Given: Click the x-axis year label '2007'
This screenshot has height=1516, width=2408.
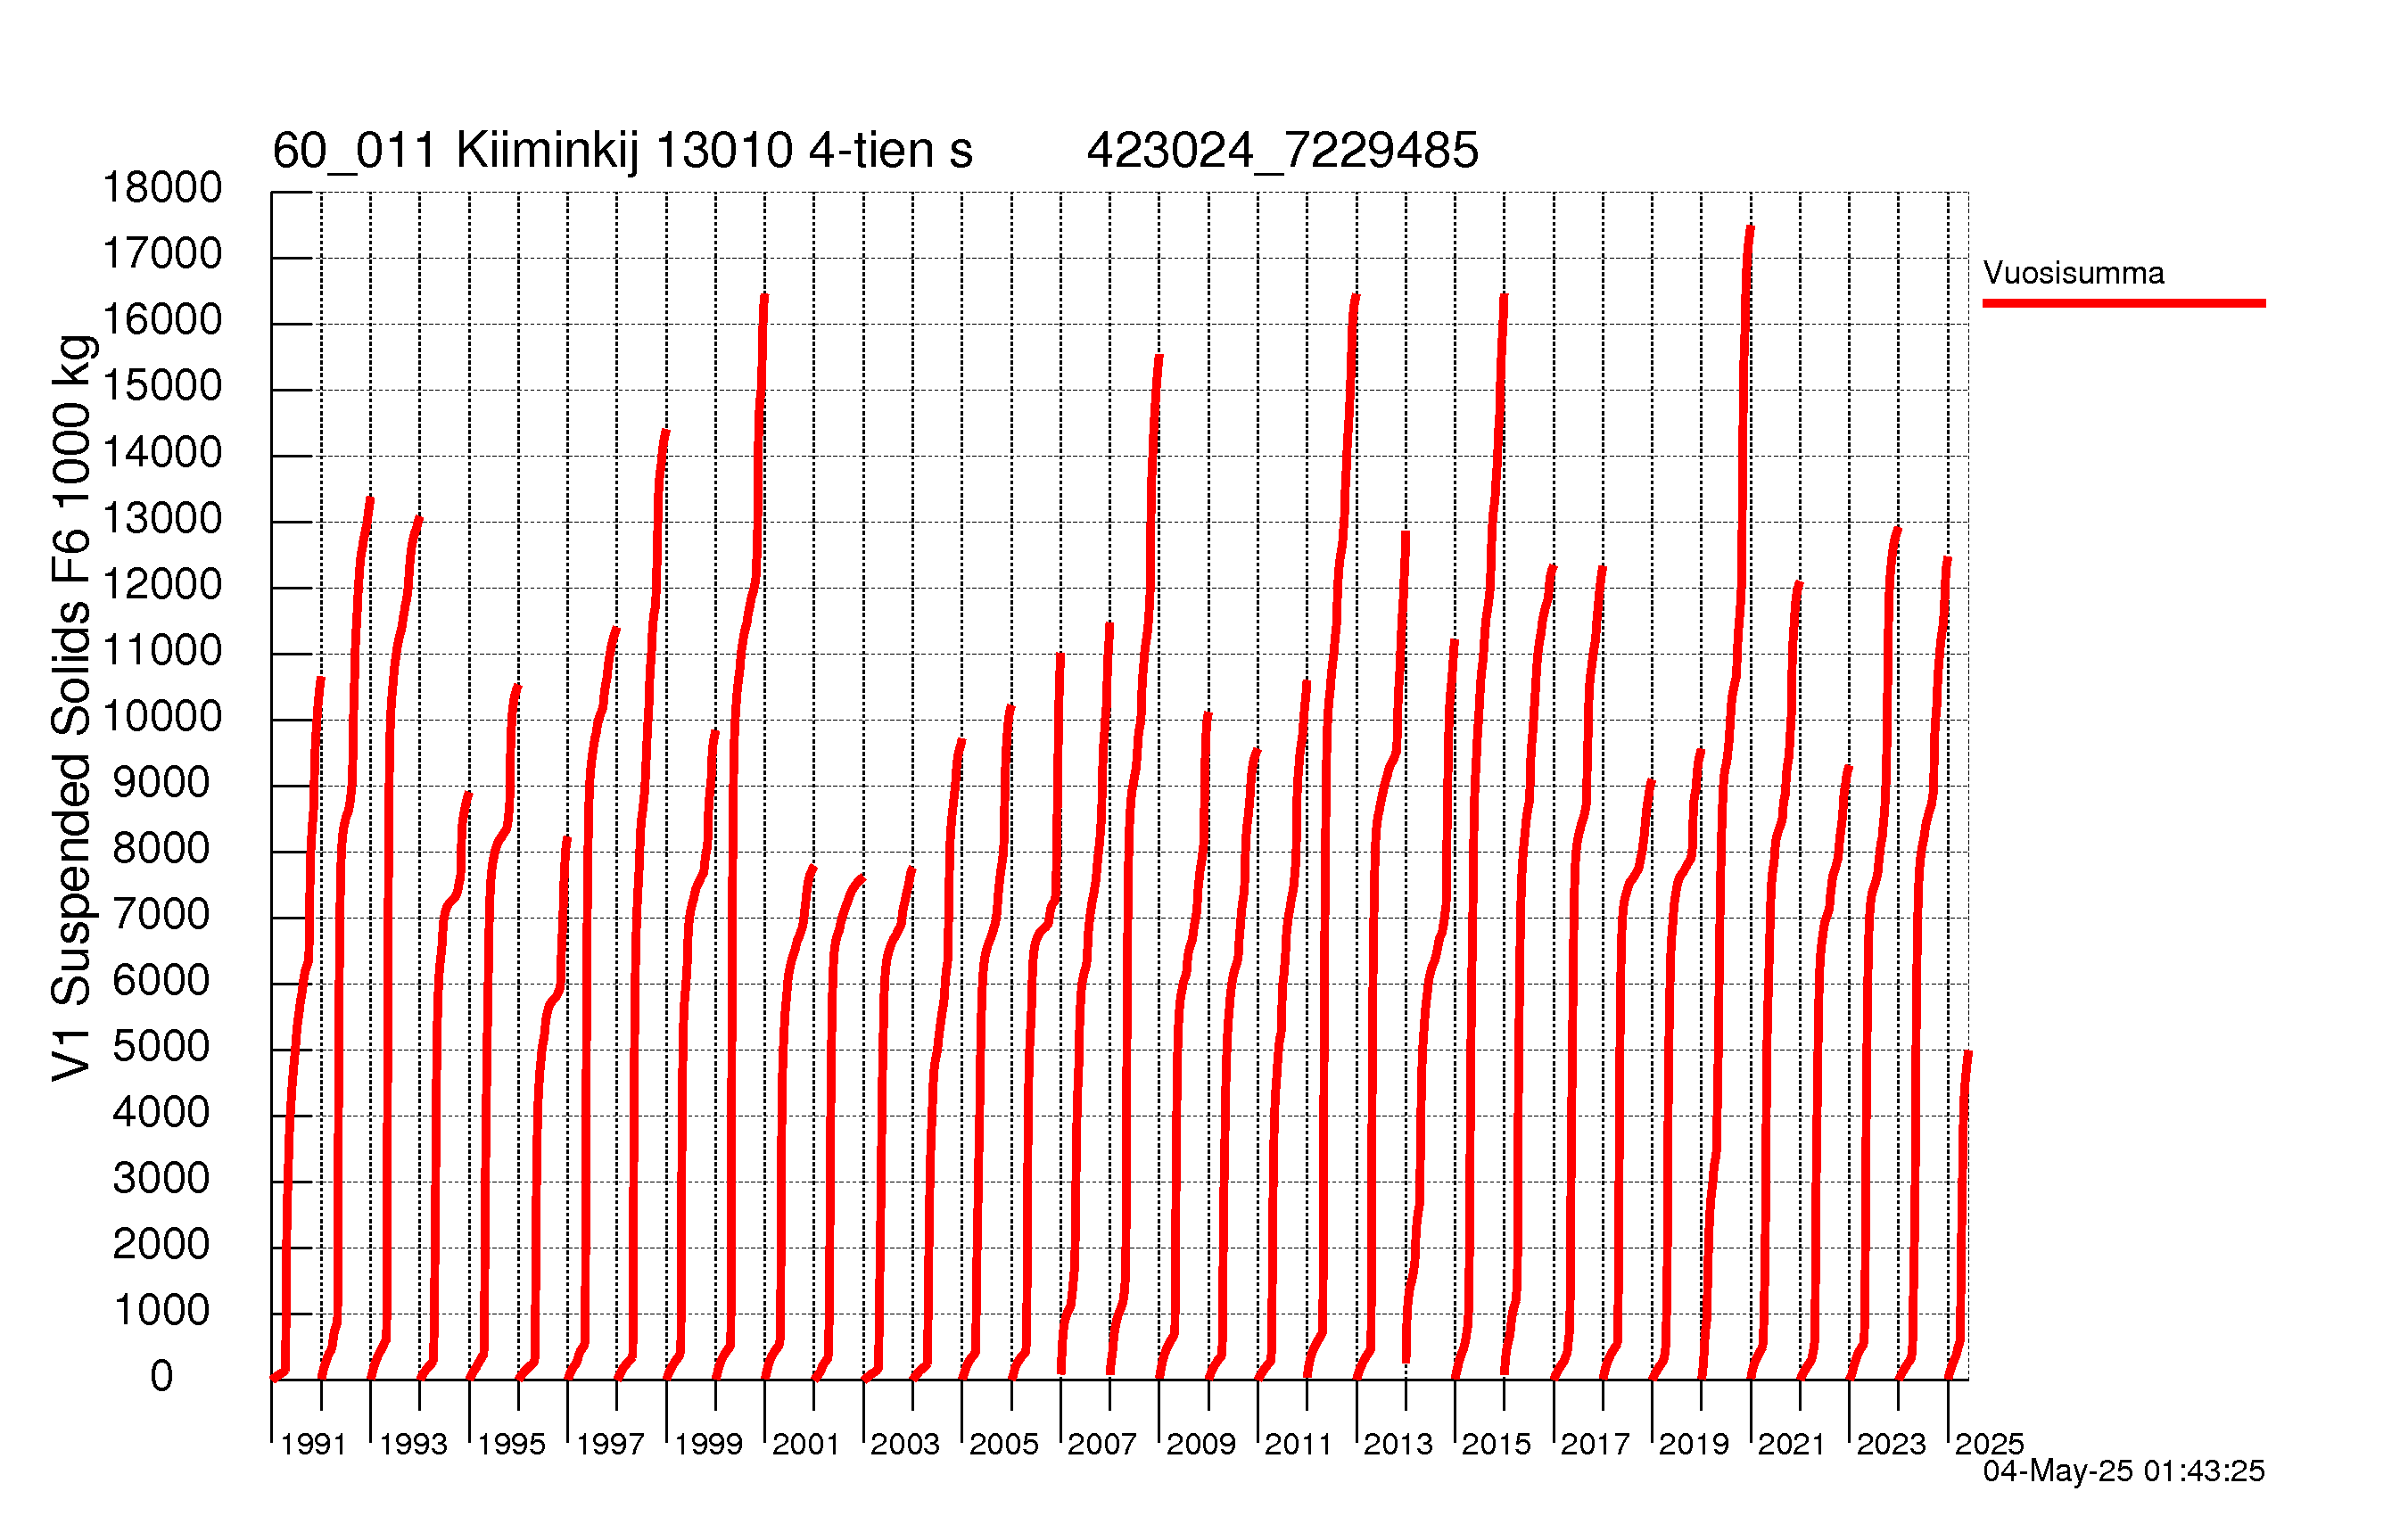Looking at the screenshot, I should tap(1102, 1445).
